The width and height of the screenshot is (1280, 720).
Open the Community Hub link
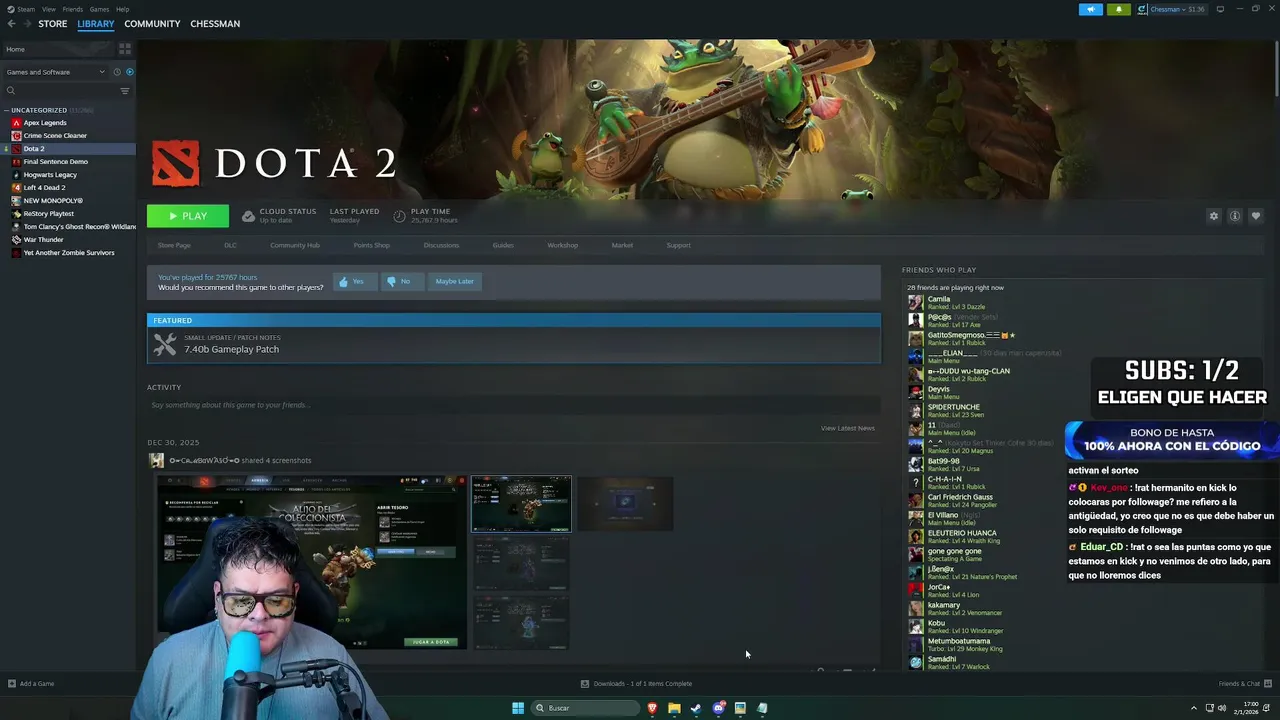tap(295, 245)
